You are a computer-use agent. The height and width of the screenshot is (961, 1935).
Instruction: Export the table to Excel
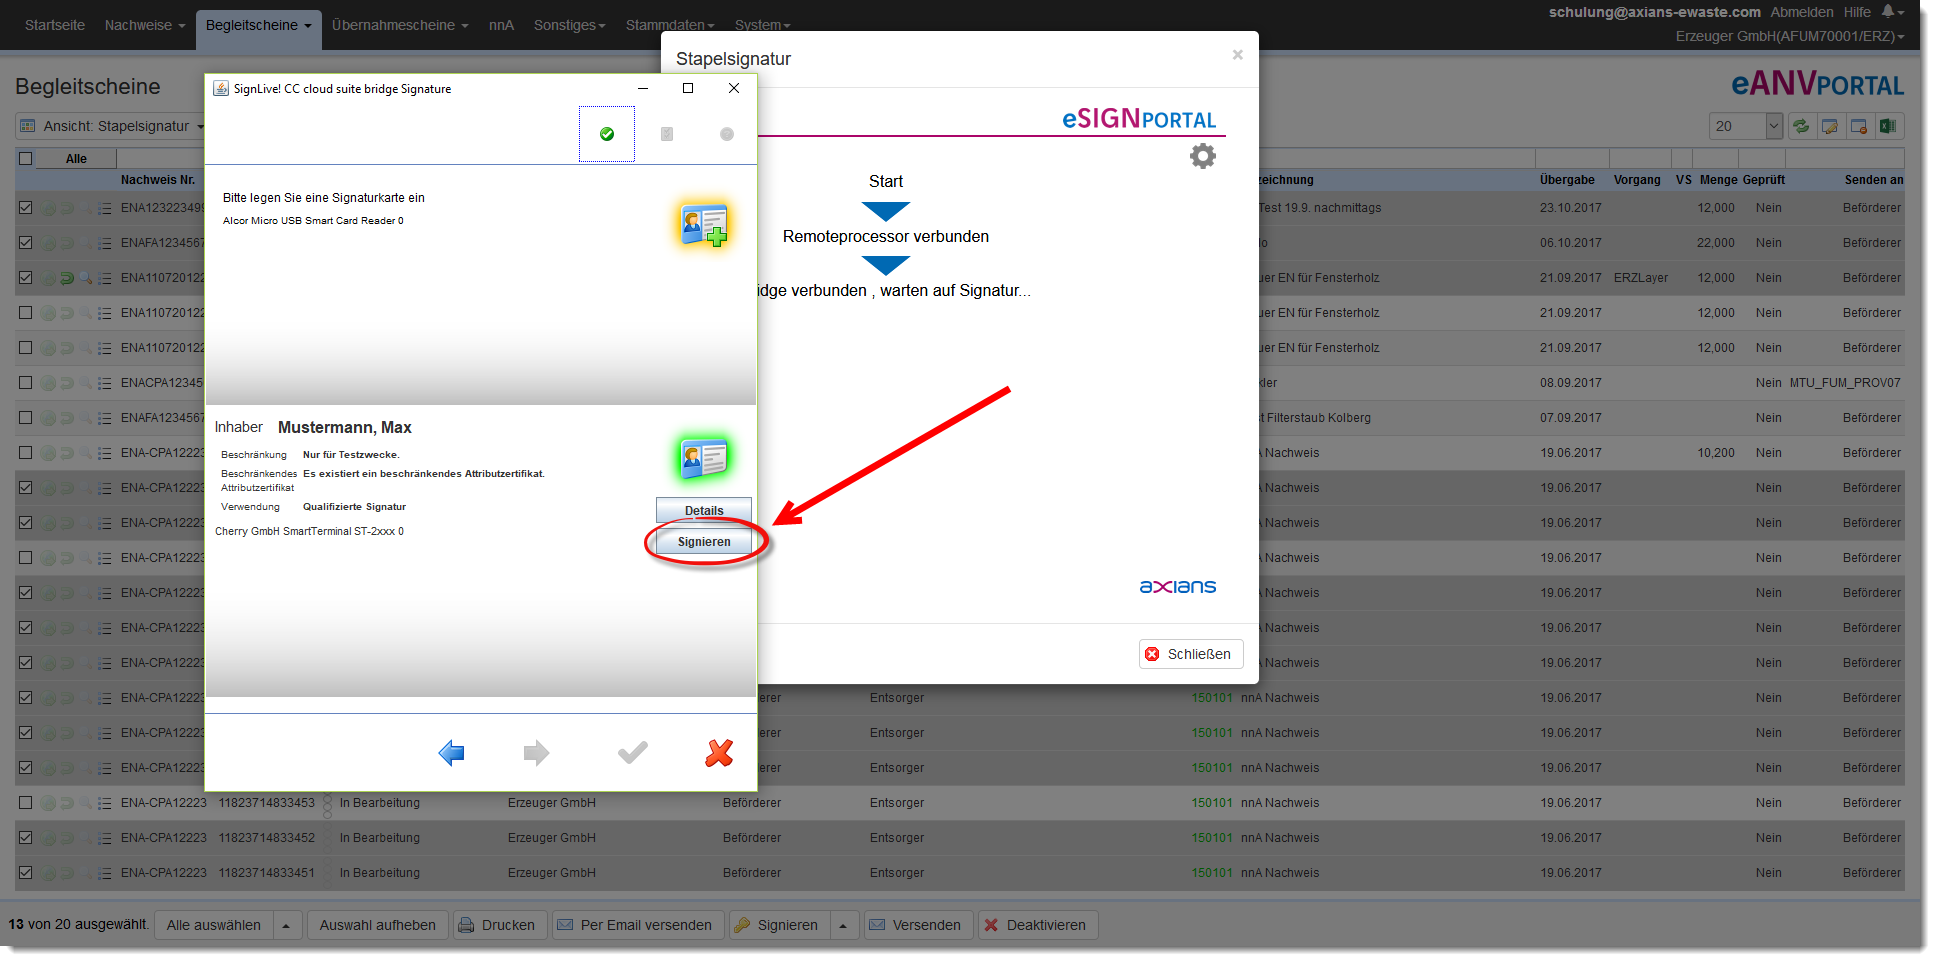(x=1888, y=126)
